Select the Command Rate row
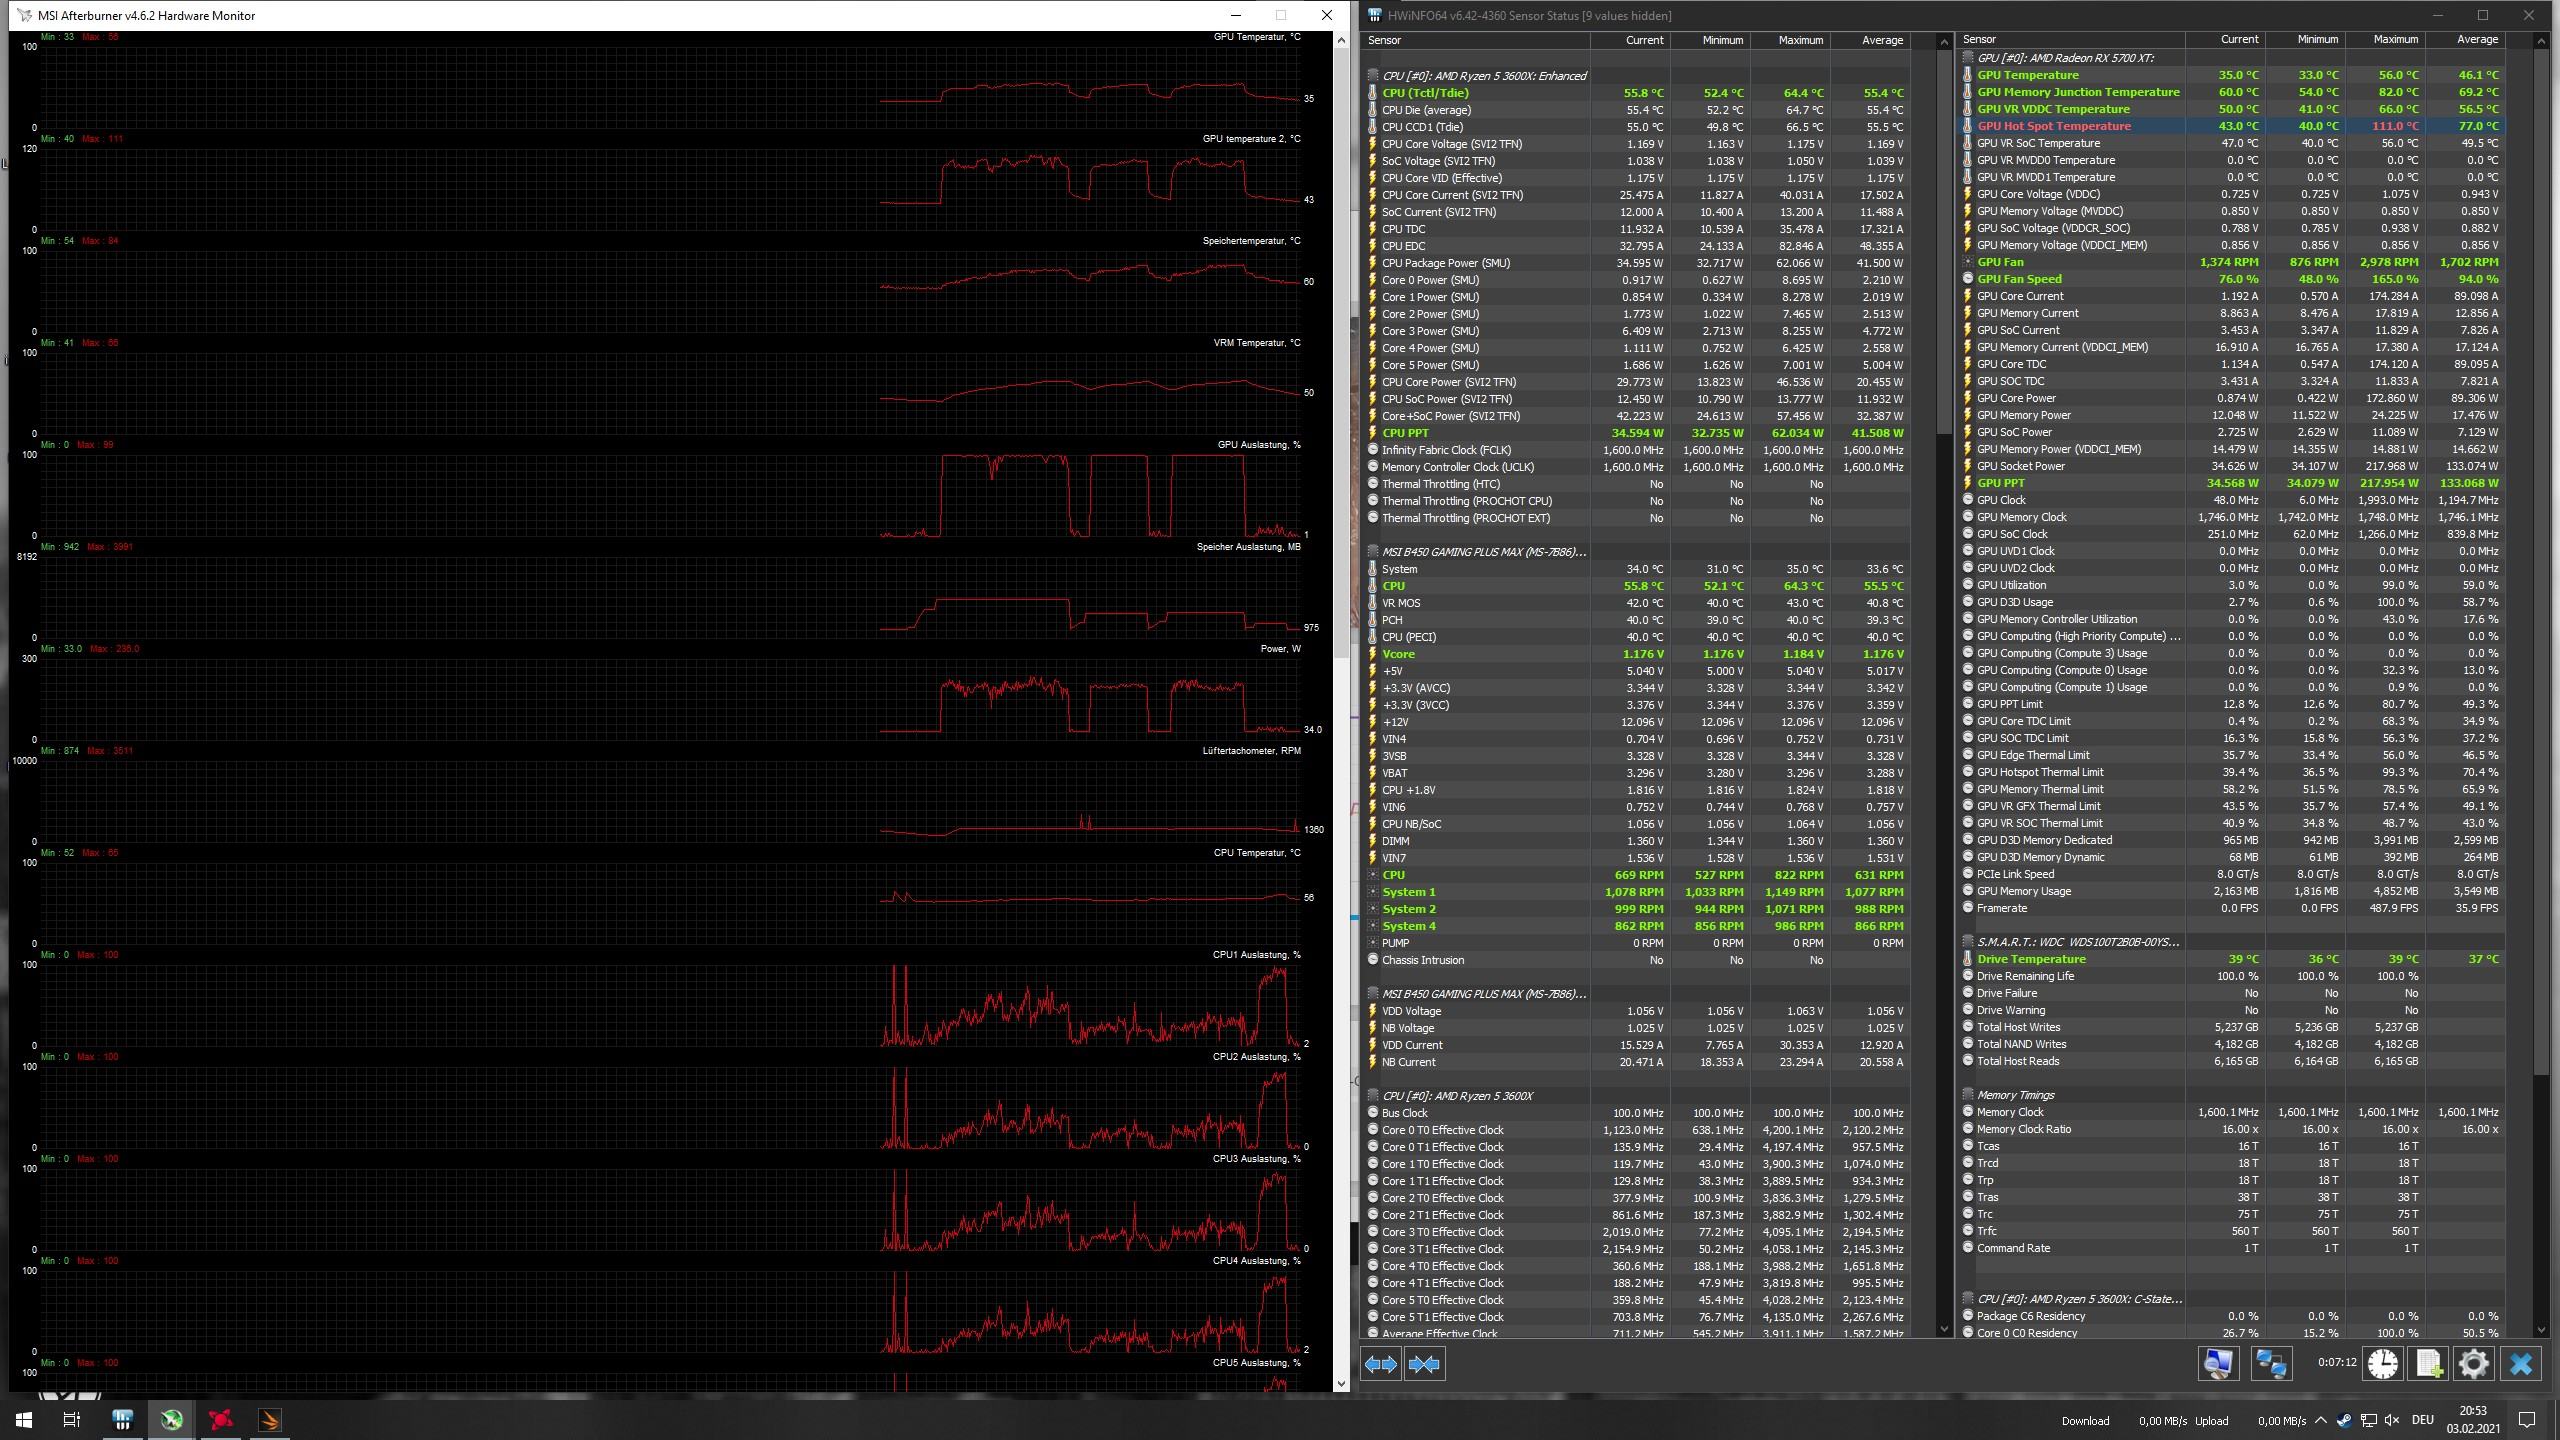This screenshot has height=1440, width=2560. pyautogui.click(x=2232, y=1248)
